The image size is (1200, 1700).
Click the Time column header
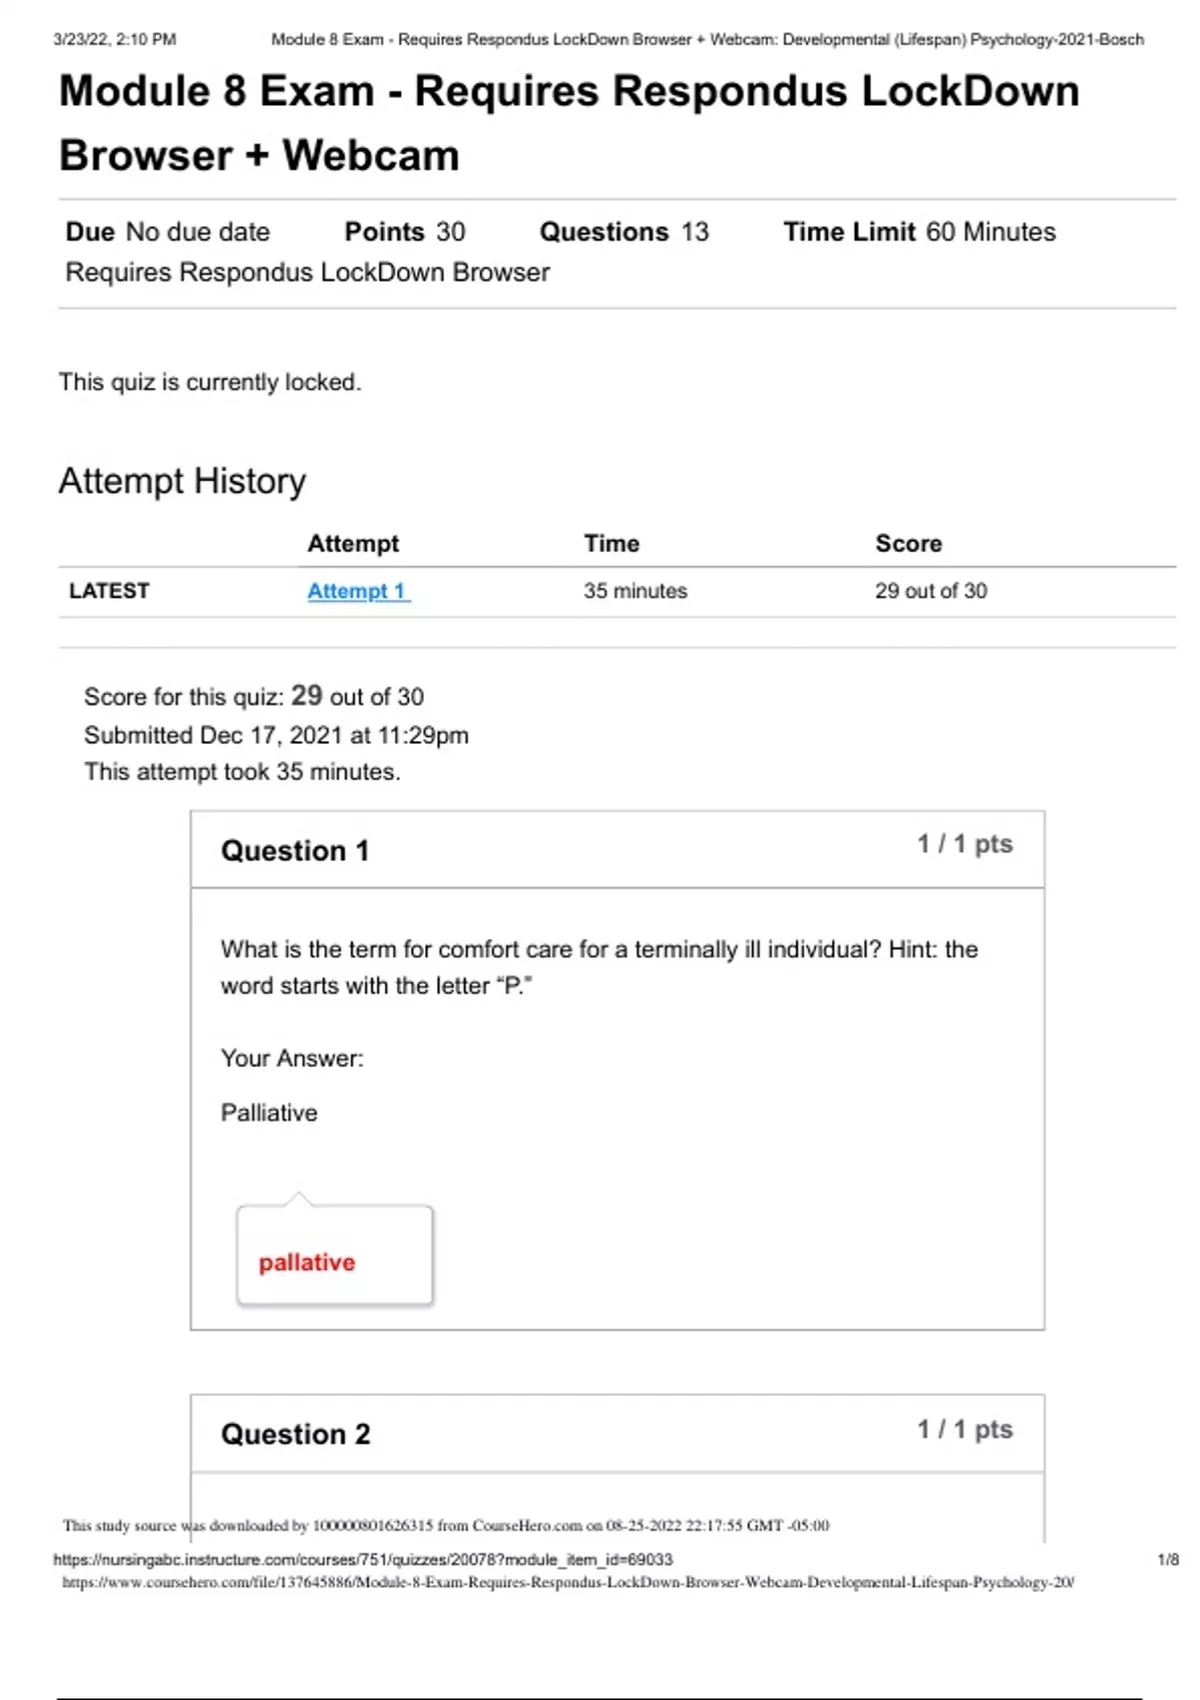[x=611, y=543]
